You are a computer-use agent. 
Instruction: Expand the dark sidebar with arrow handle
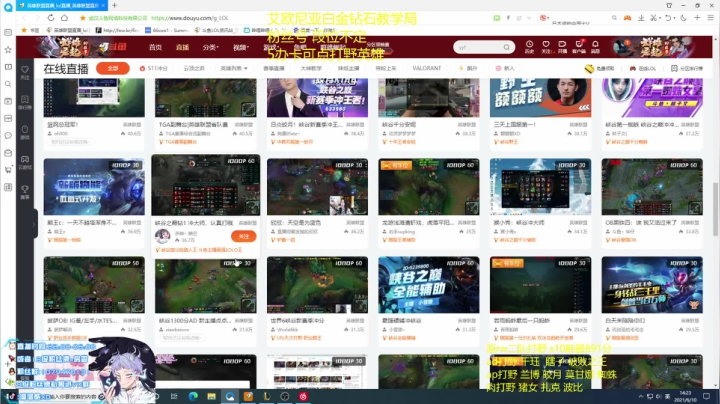click(34, 224)
